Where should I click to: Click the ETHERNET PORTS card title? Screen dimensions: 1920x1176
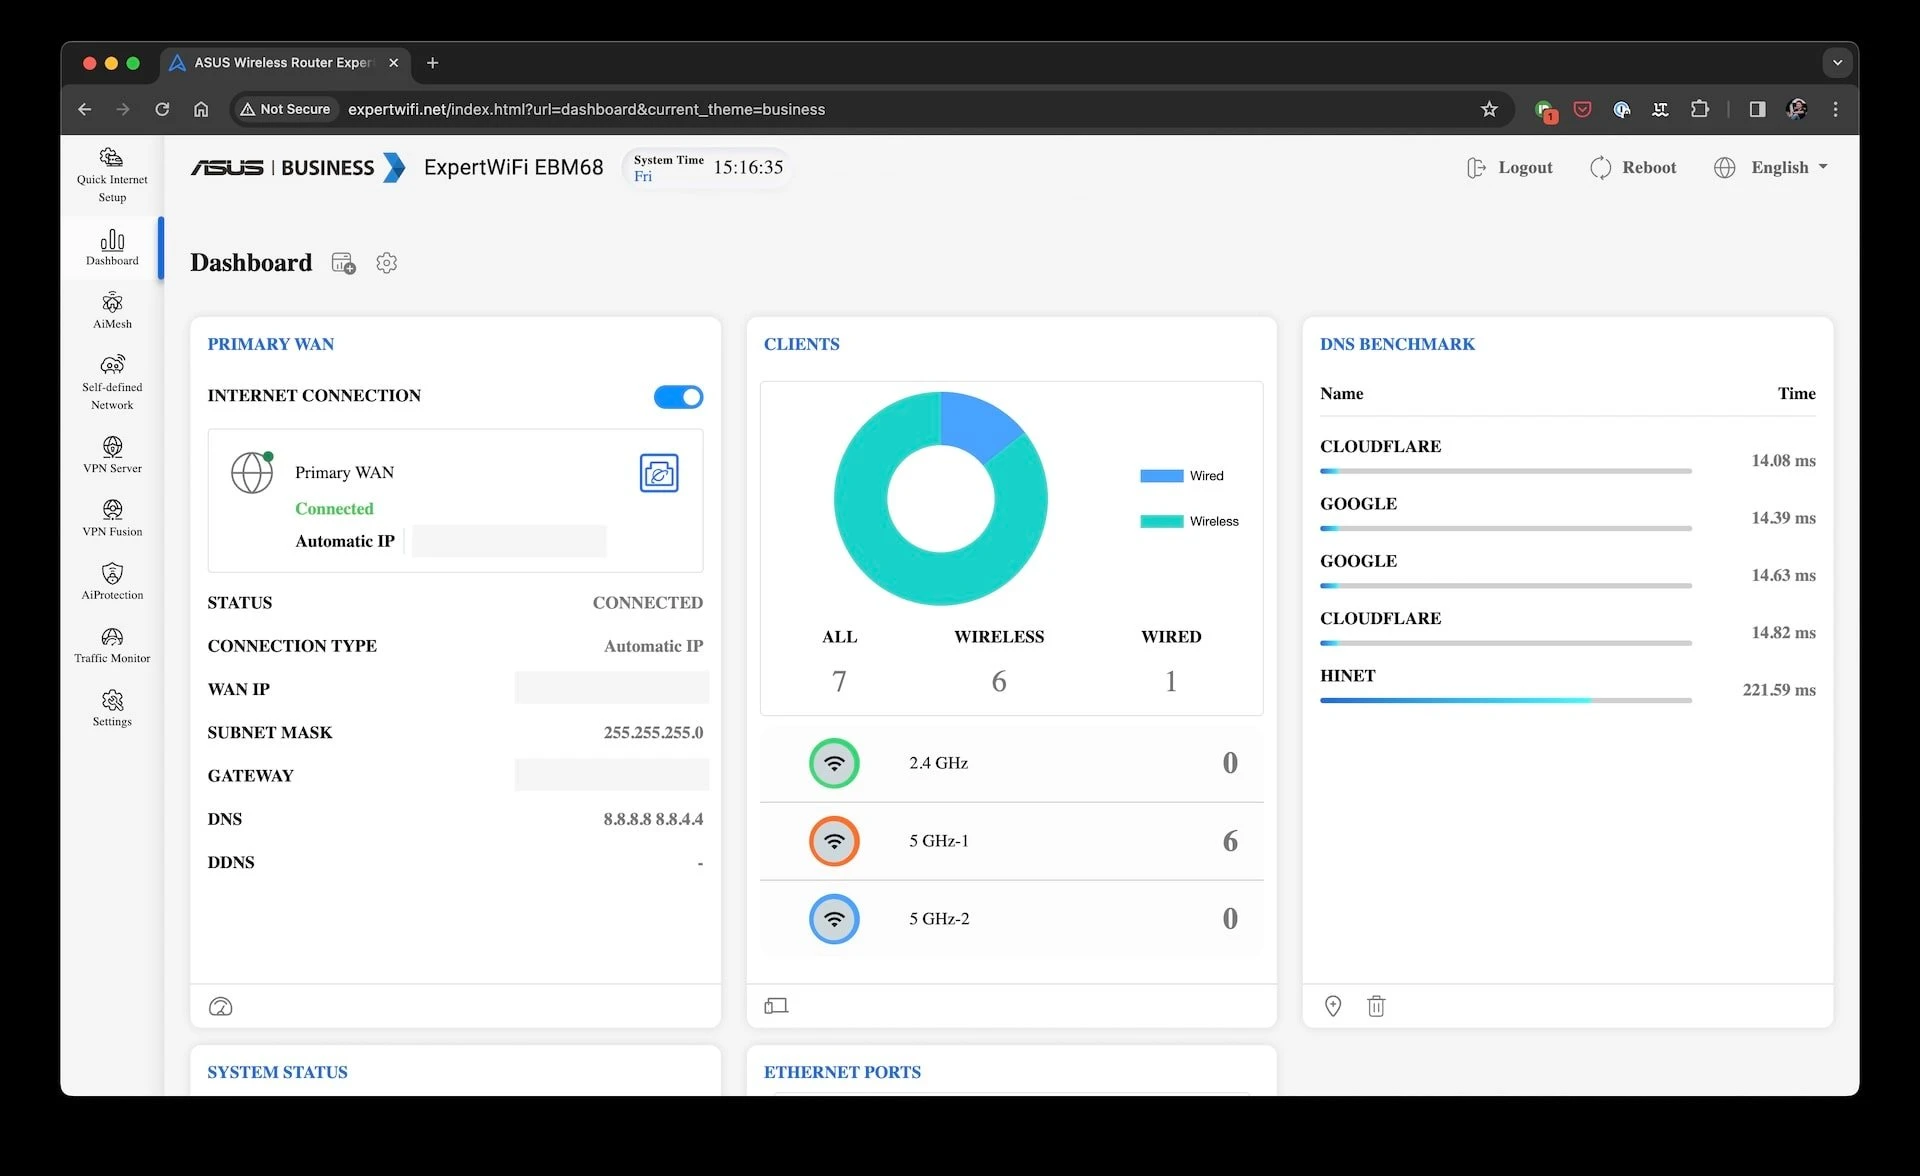click(842, 1072)
